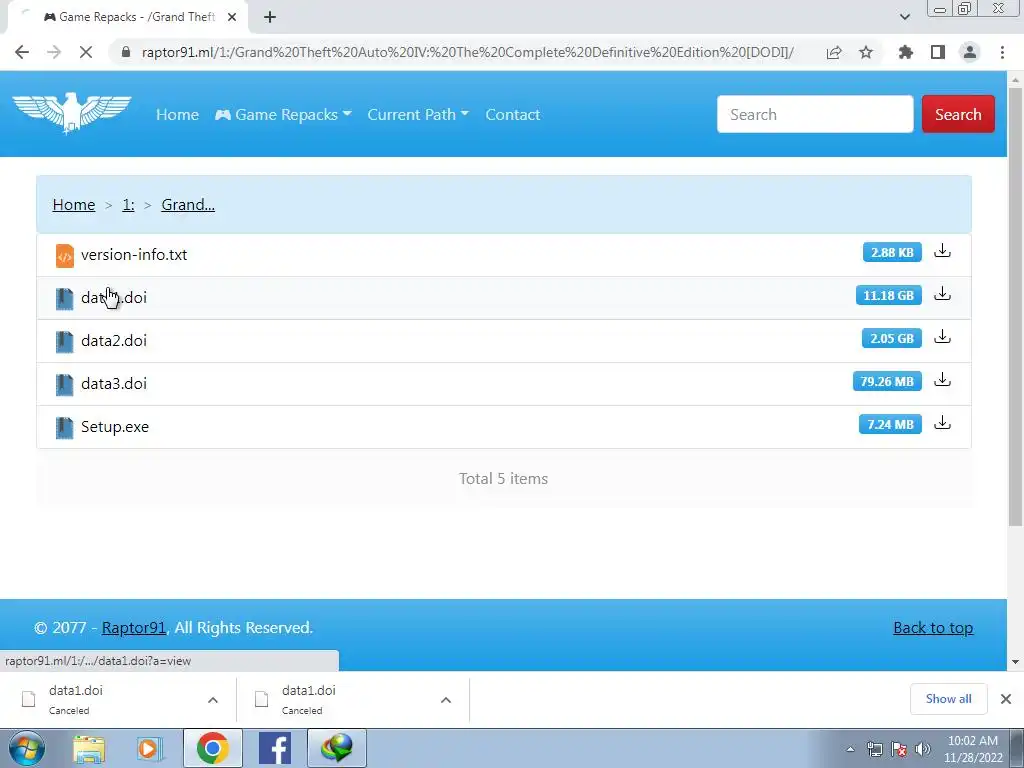Open the share page icon in address bar
Screen dimensions: 1024x768
tap(834, 52)
